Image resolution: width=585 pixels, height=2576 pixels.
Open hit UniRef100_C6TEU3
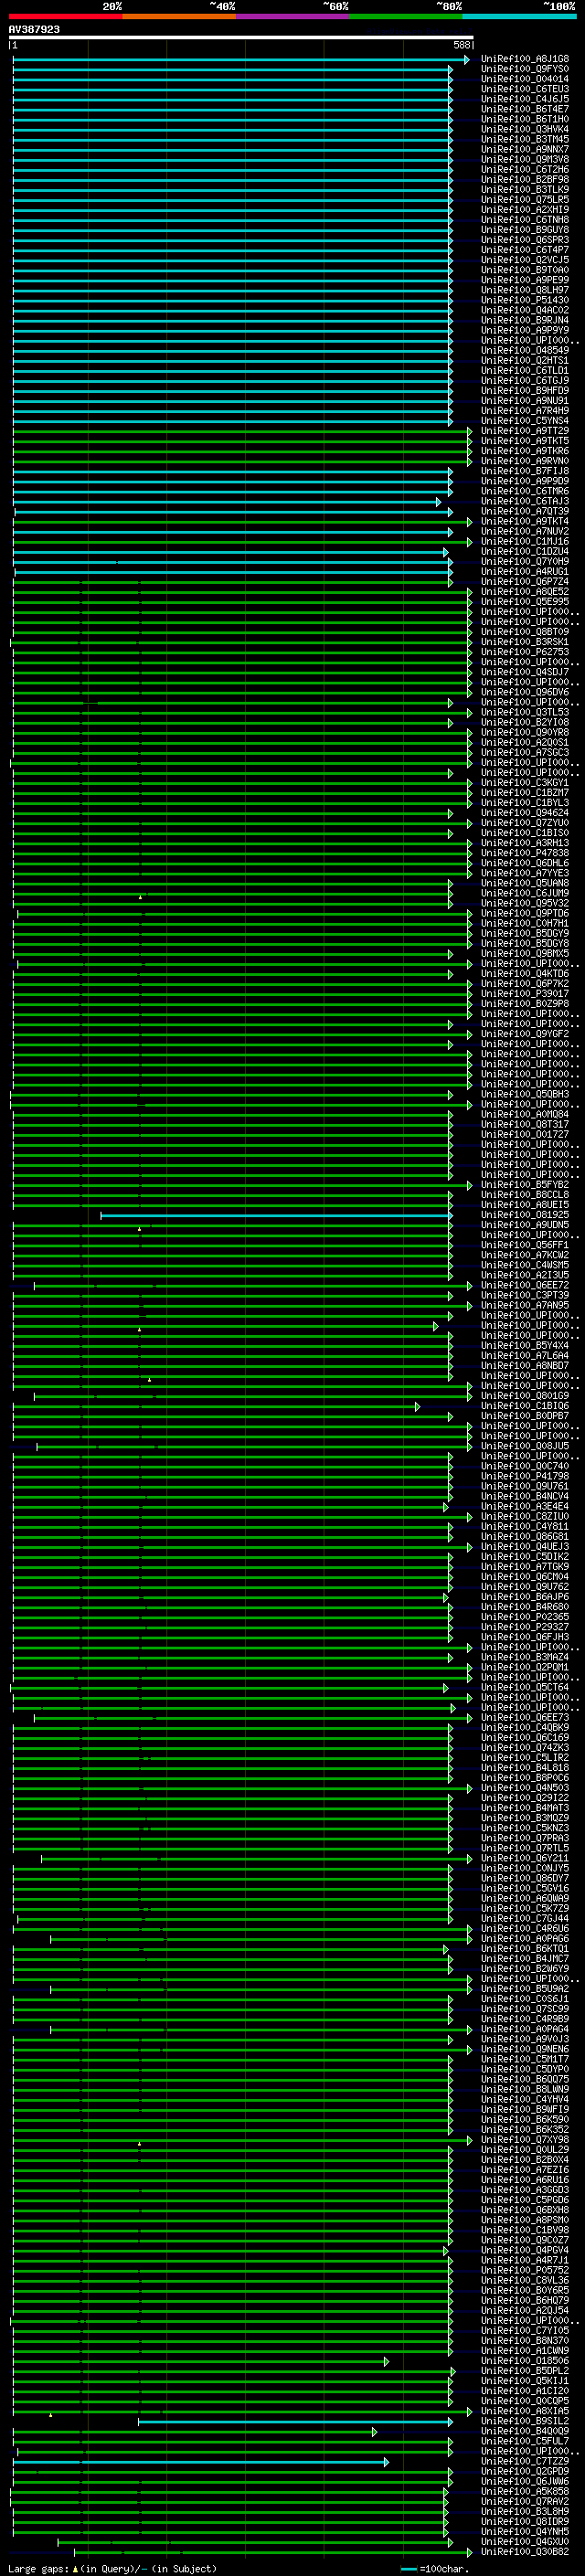(525, 89)
